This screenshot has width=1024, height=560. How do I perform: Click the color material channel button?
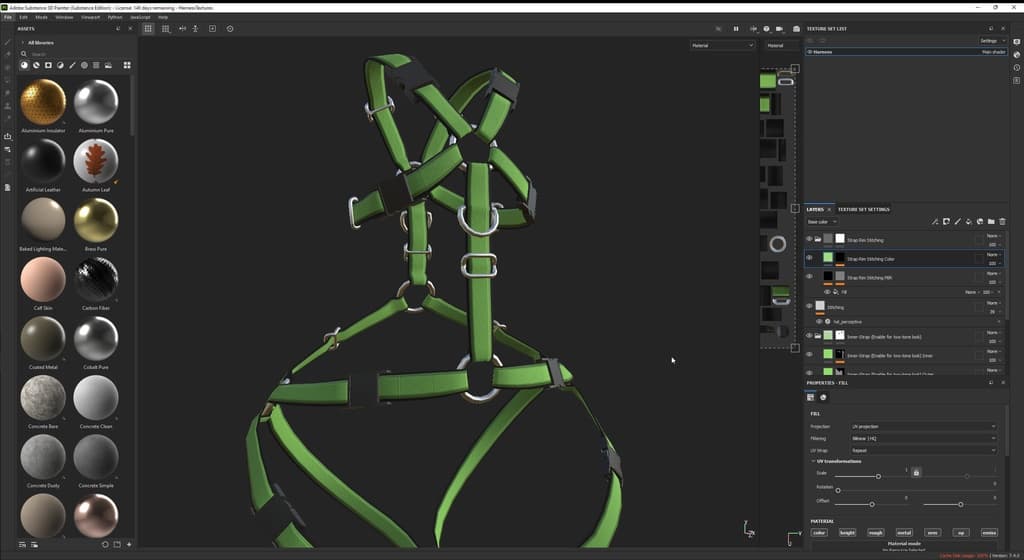coord(819,533)
